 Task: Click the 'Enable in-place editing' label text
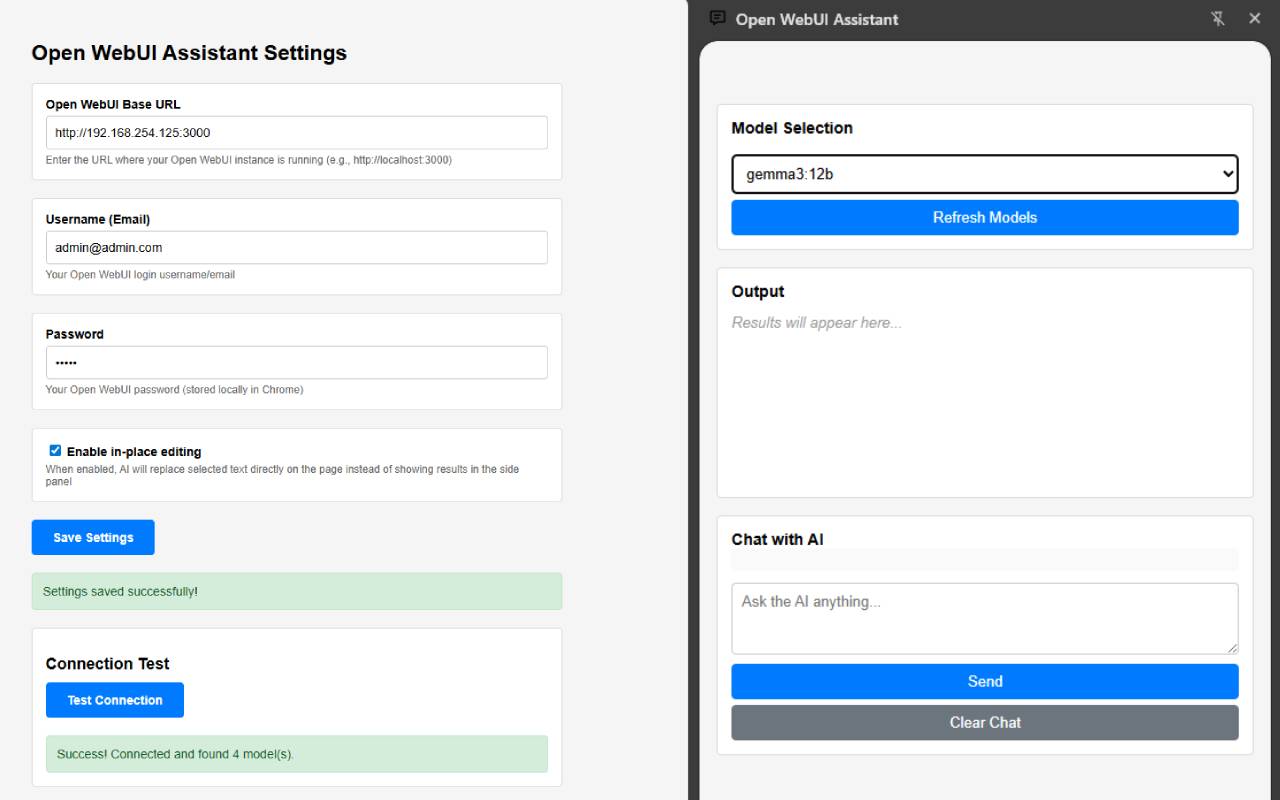(x=134, y=452)
